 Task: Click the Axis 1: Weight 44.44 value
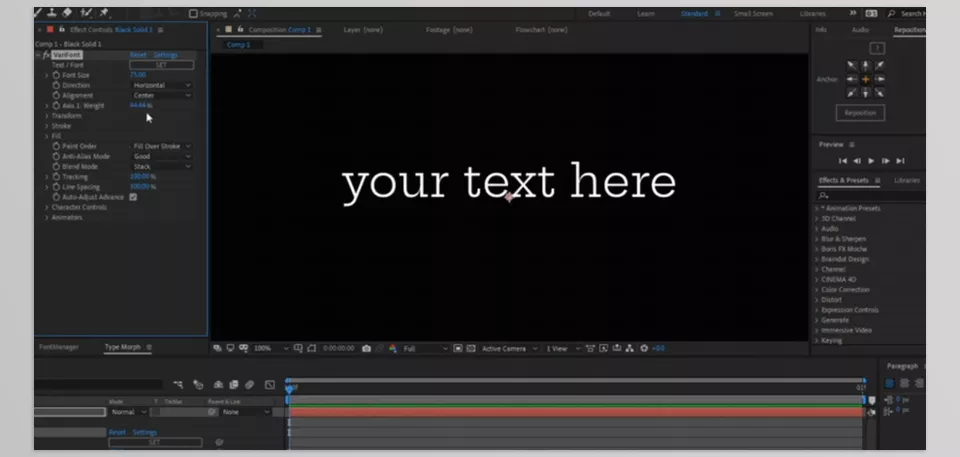(138, 106)
